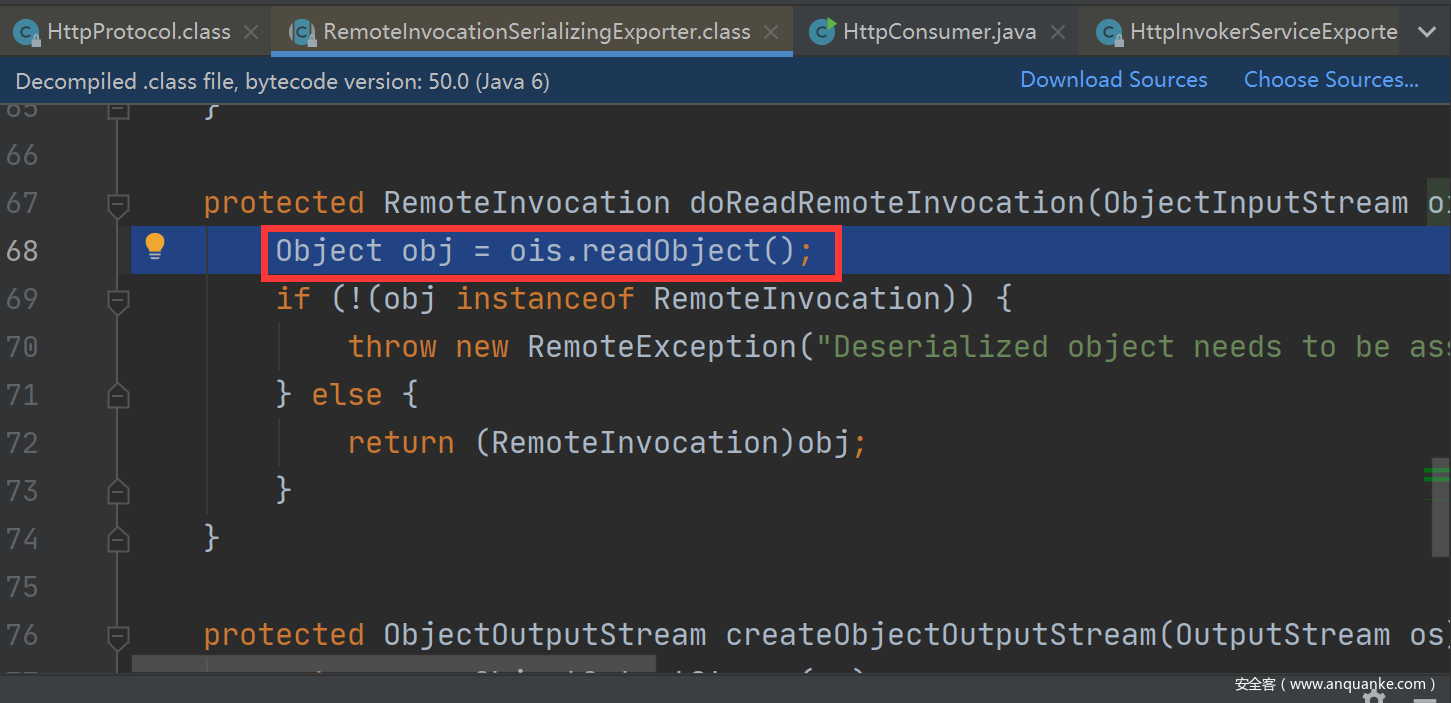Screen dimensions: 1451x703
Task: Click the Download Sources link
Action: [1114, 80]
